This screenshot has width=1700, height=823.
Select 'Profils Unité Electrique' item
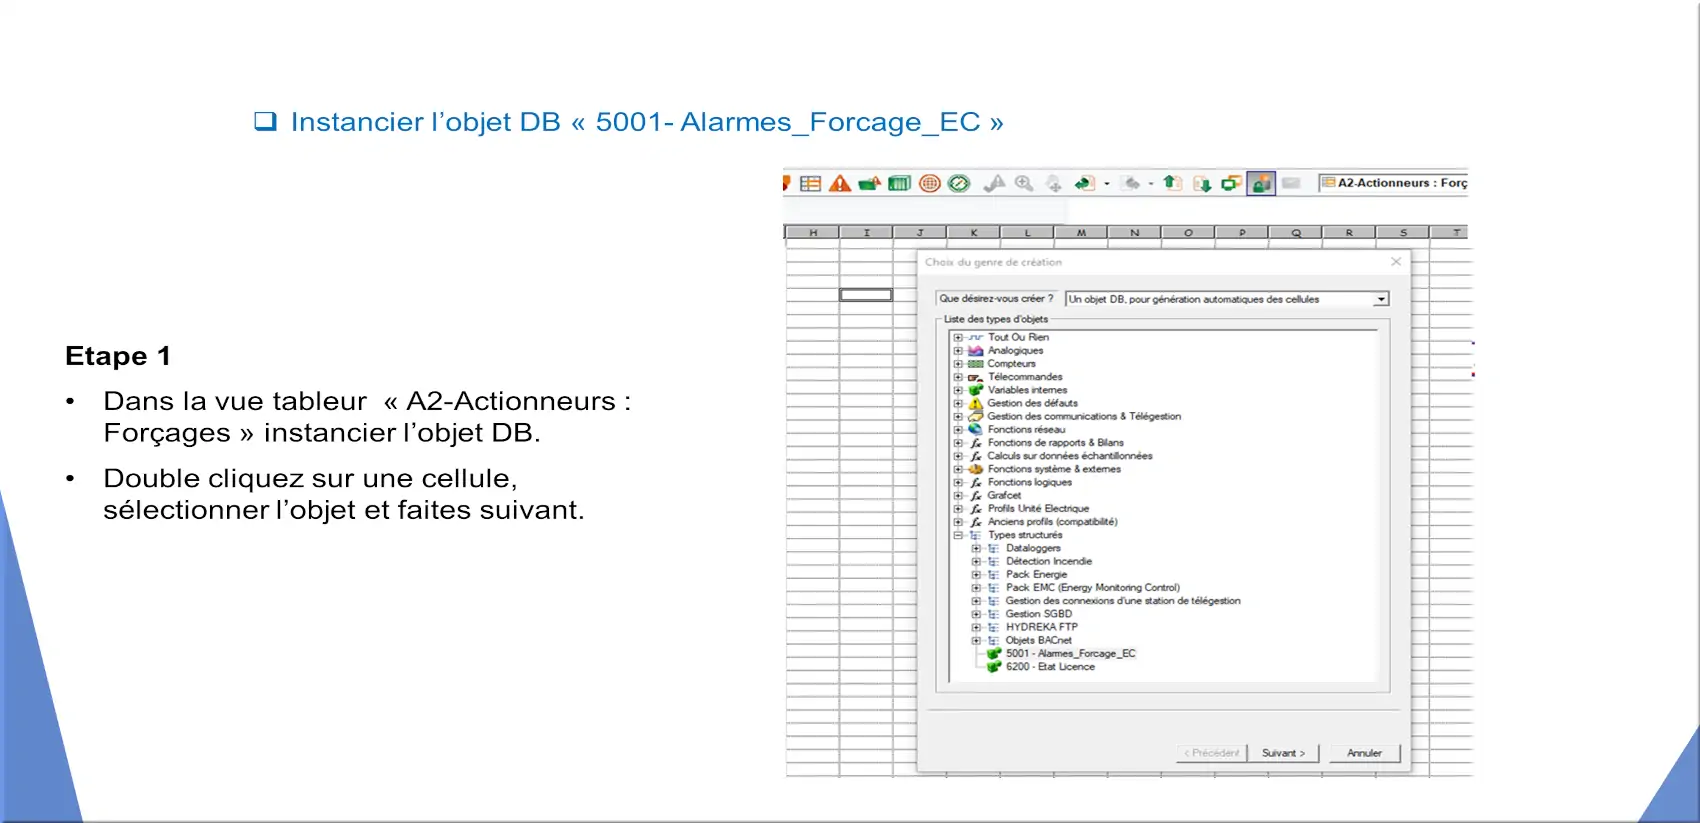(1038, 508)
